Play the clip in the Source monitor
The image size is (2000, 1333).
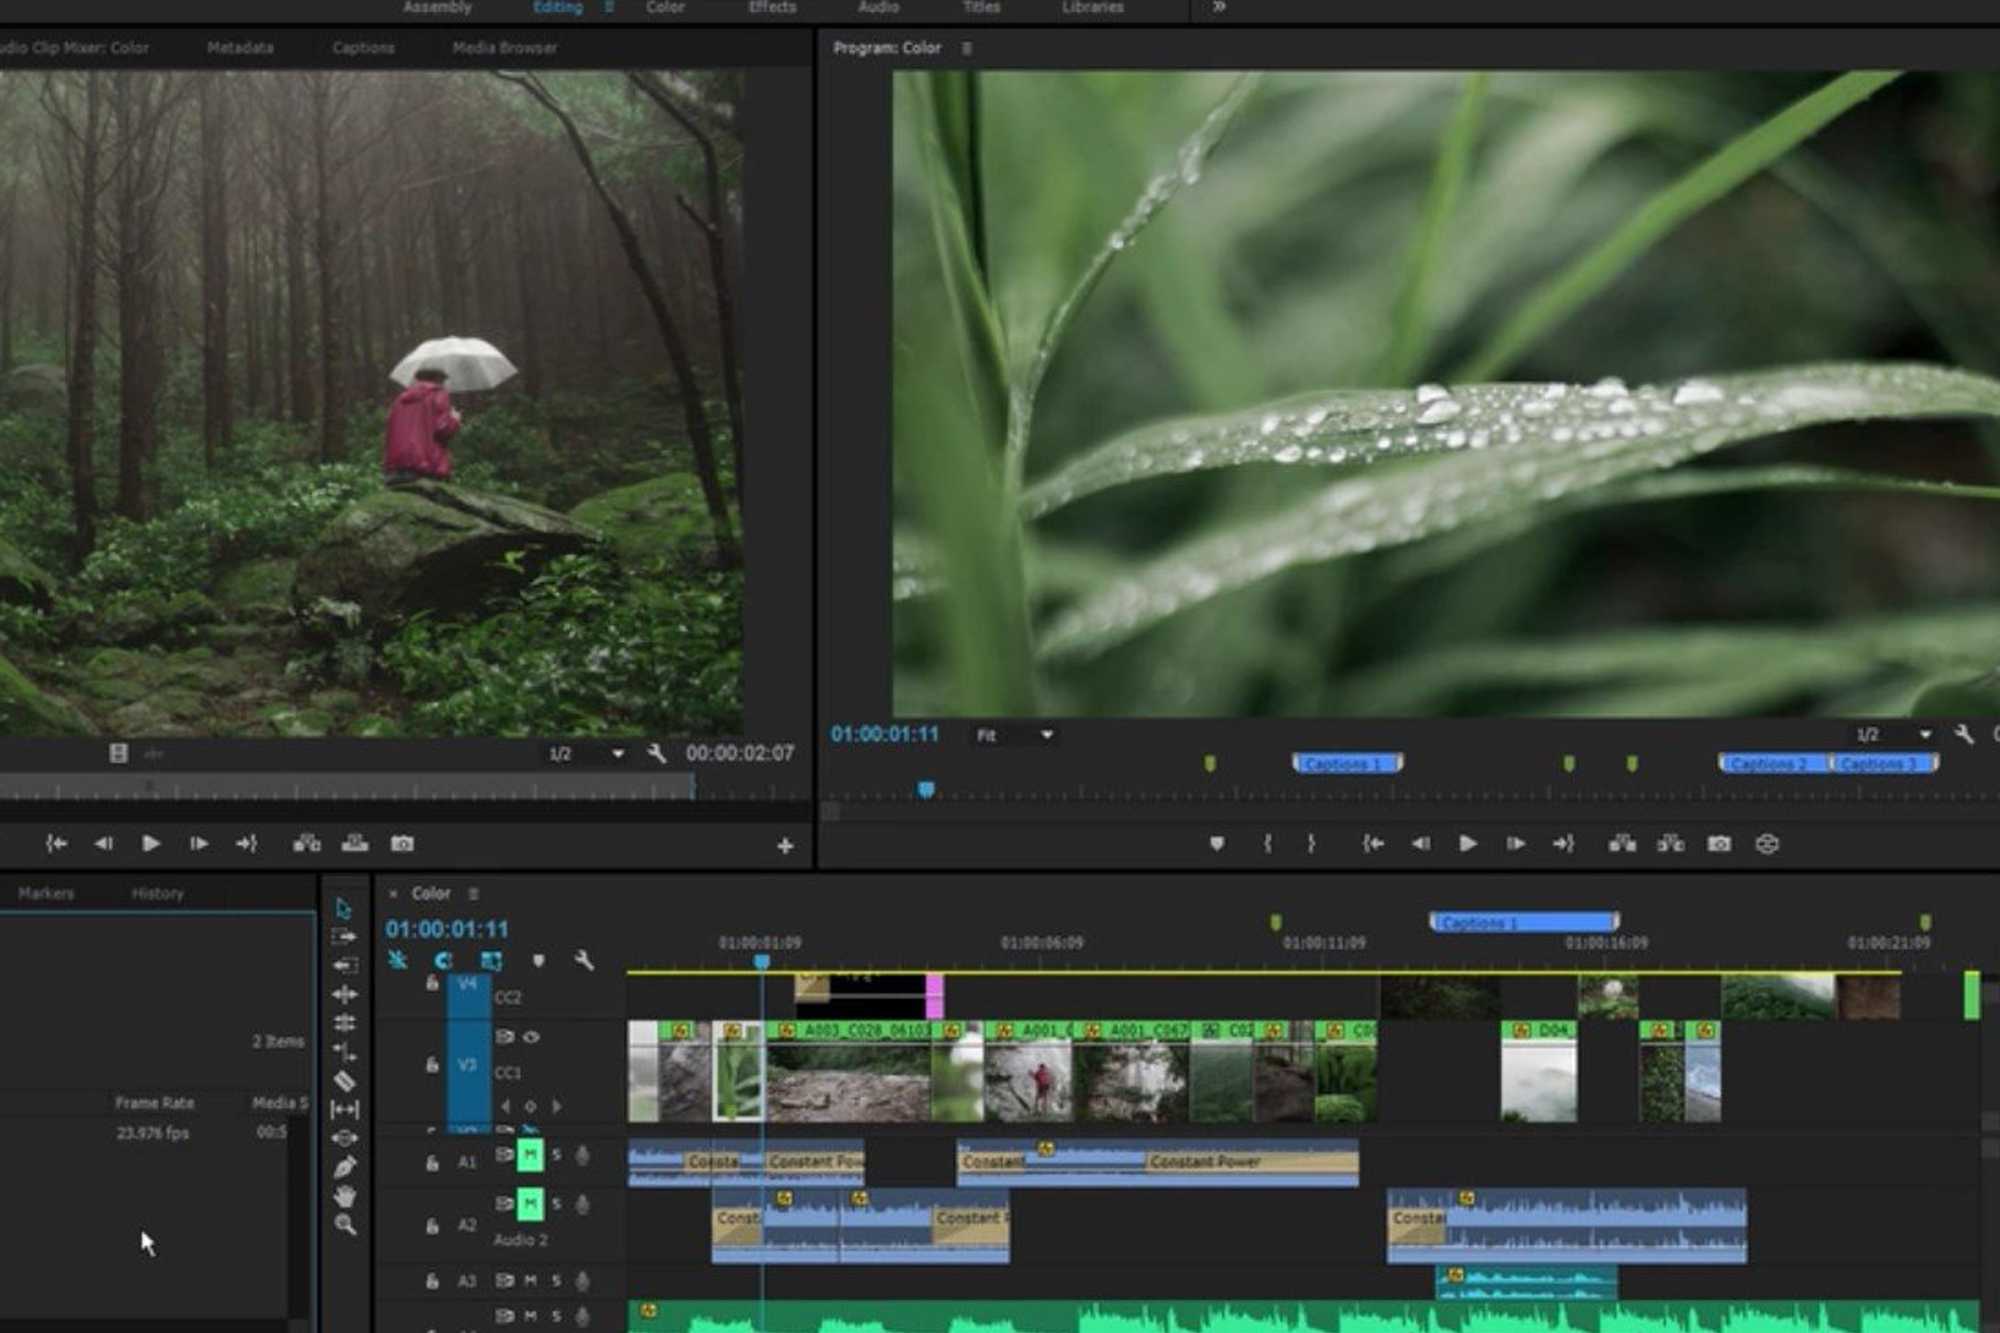151,844
